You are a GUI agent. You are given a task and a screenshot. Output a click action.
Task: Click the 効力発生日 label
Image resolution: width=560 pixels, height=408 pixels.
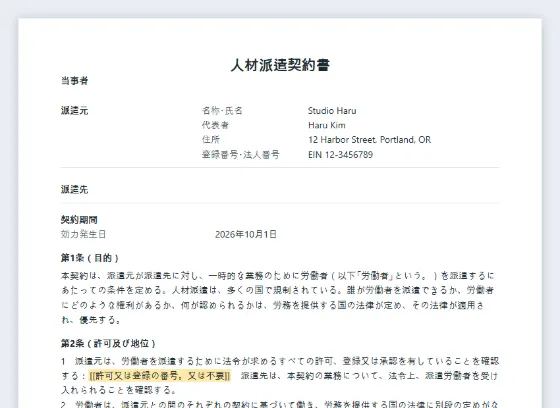[x=83, y=234]
